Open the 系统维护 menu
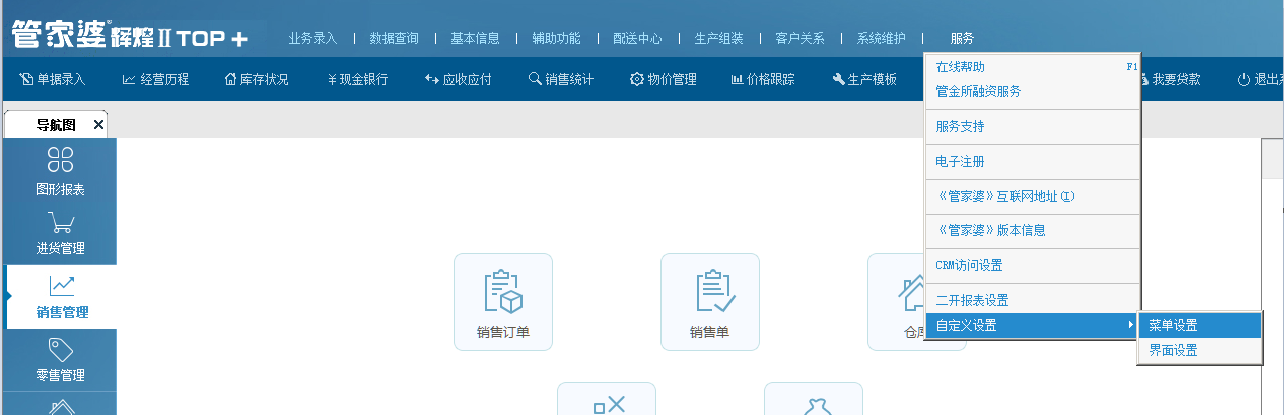1284x415 pixels. coord(881,39)
